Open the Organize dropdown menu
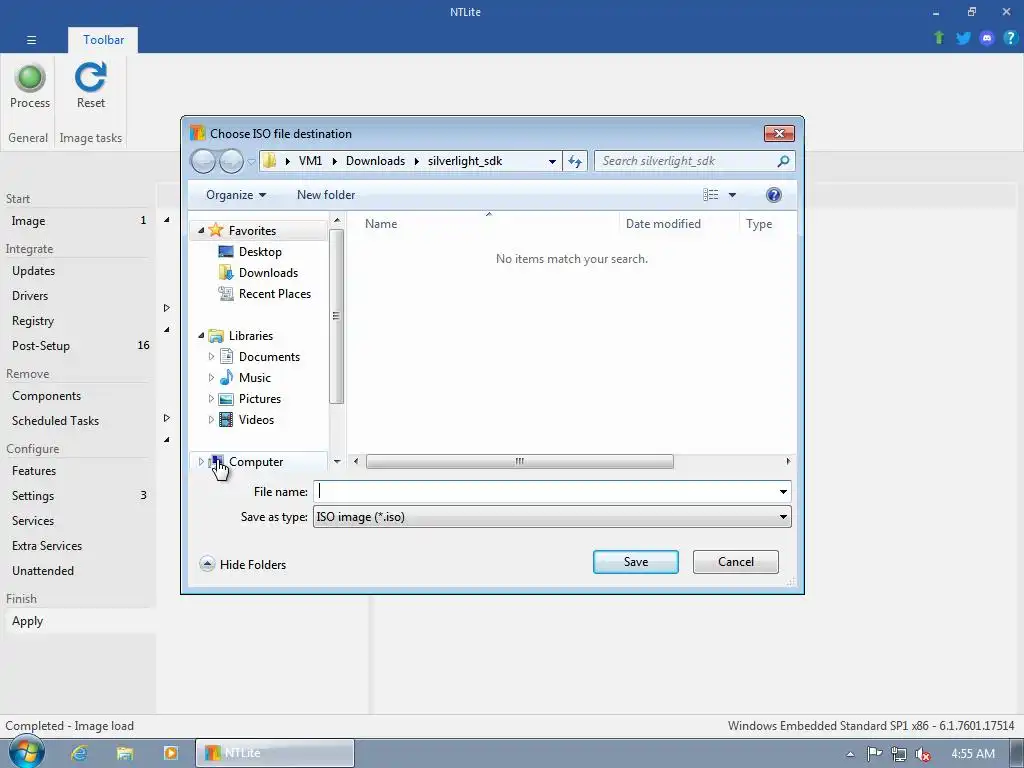The height and width of the screenshot is (768, 1024). 236,195
